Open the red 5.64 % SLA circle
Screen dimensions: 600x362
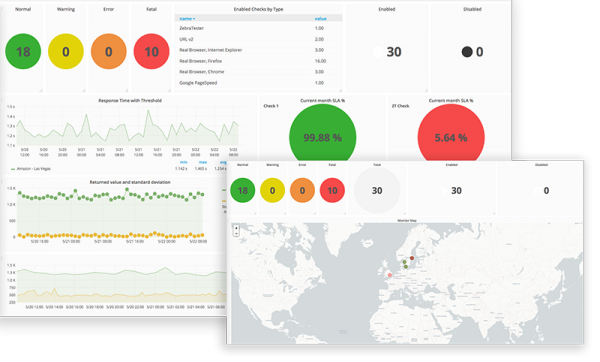[x=451, y=133]
